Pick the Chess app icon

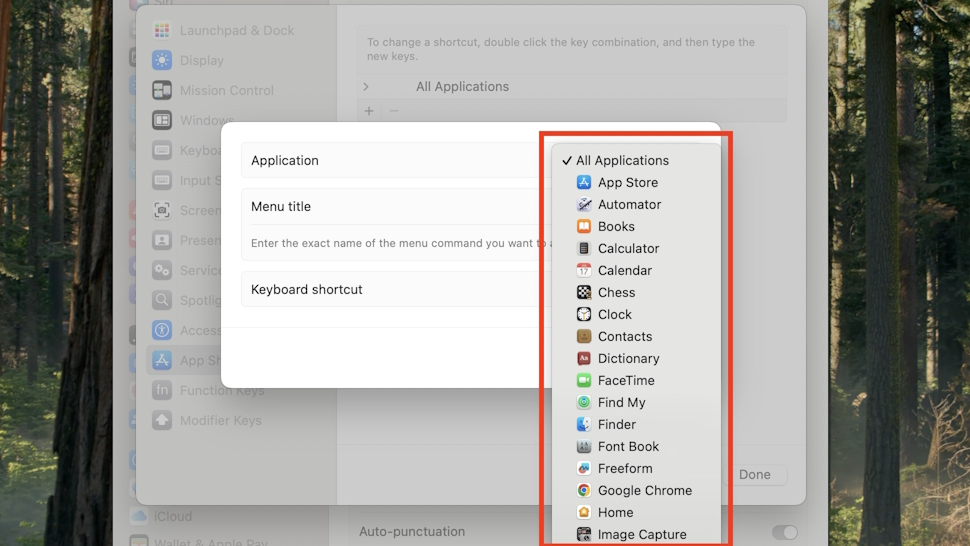pyautogui.click(x=583, y=292)
